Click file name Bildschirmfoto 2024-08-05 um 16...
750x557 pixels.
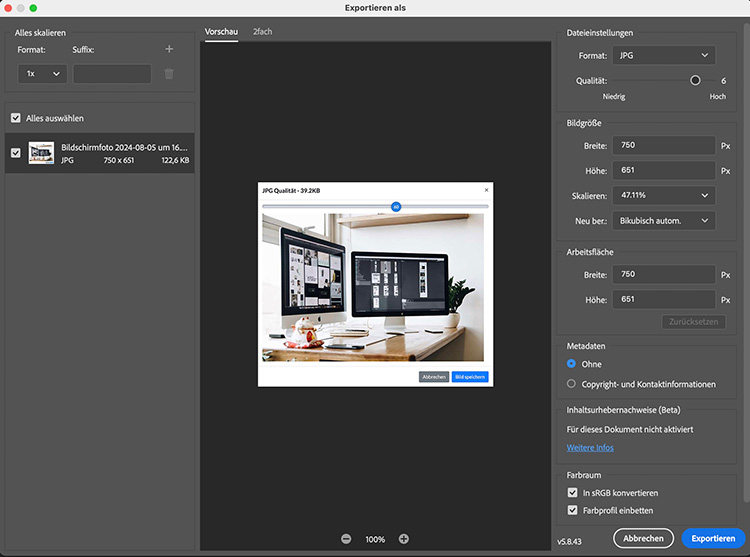[124, 147]
